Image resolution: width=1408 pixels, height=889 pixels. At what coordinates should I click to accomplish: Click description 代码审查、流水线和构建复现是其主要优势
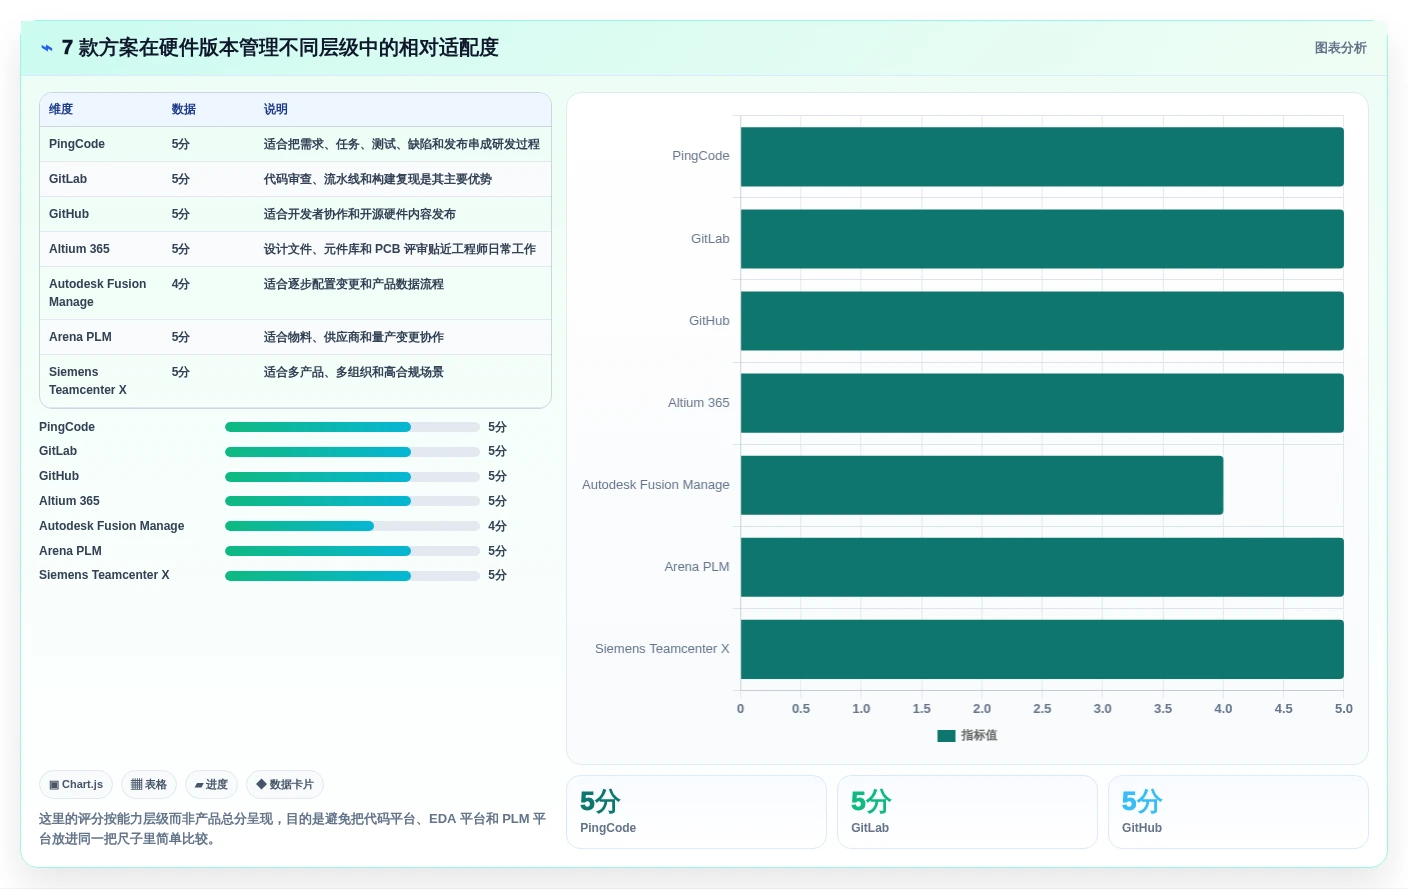377,179
